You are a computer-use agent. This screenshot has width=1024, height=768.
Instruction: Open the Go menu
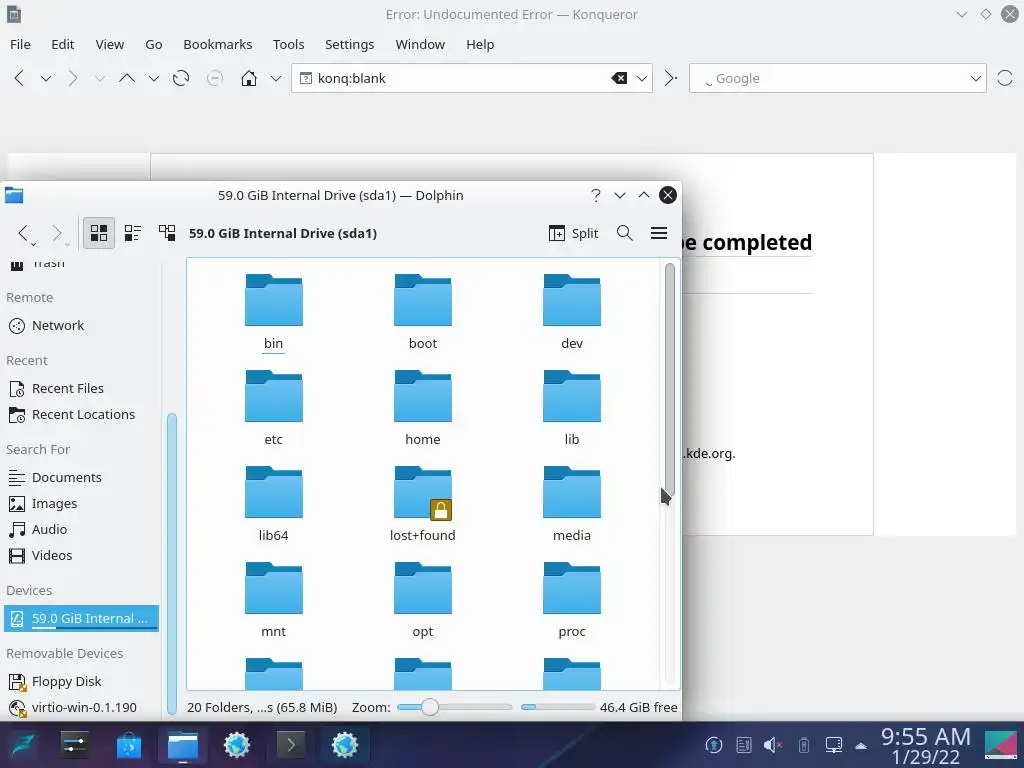pos(153,44)
